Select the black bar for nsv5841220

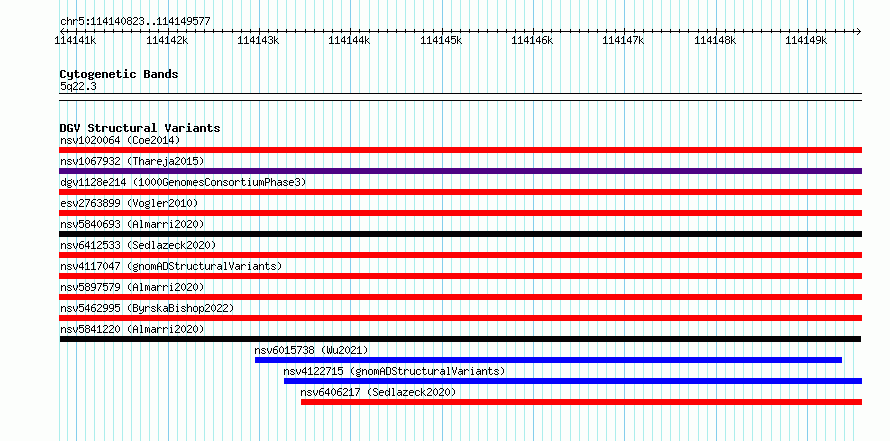[x=460, y=339]
